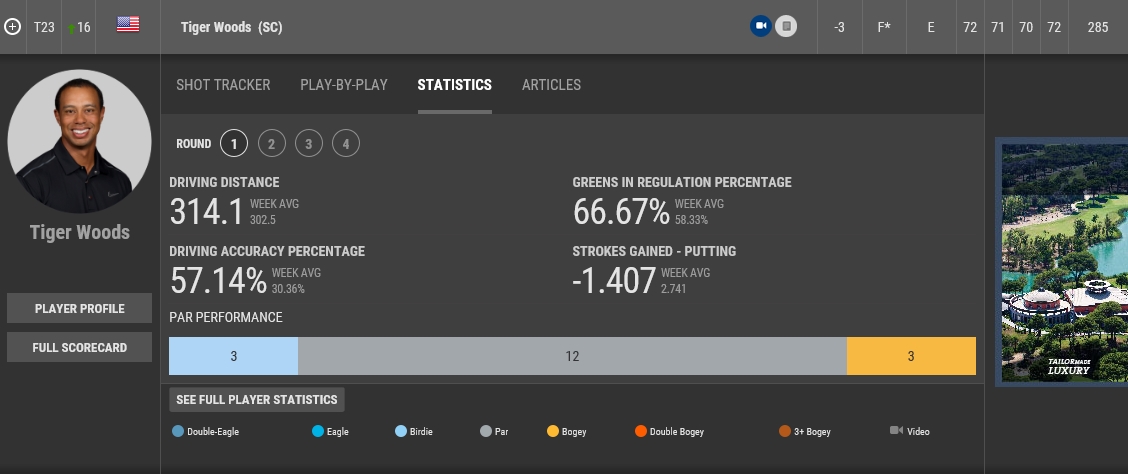Open Tiger Woods' Player Profile
Image resolution: width=1128 pixels, height=474 pixels.
[80, 308]
